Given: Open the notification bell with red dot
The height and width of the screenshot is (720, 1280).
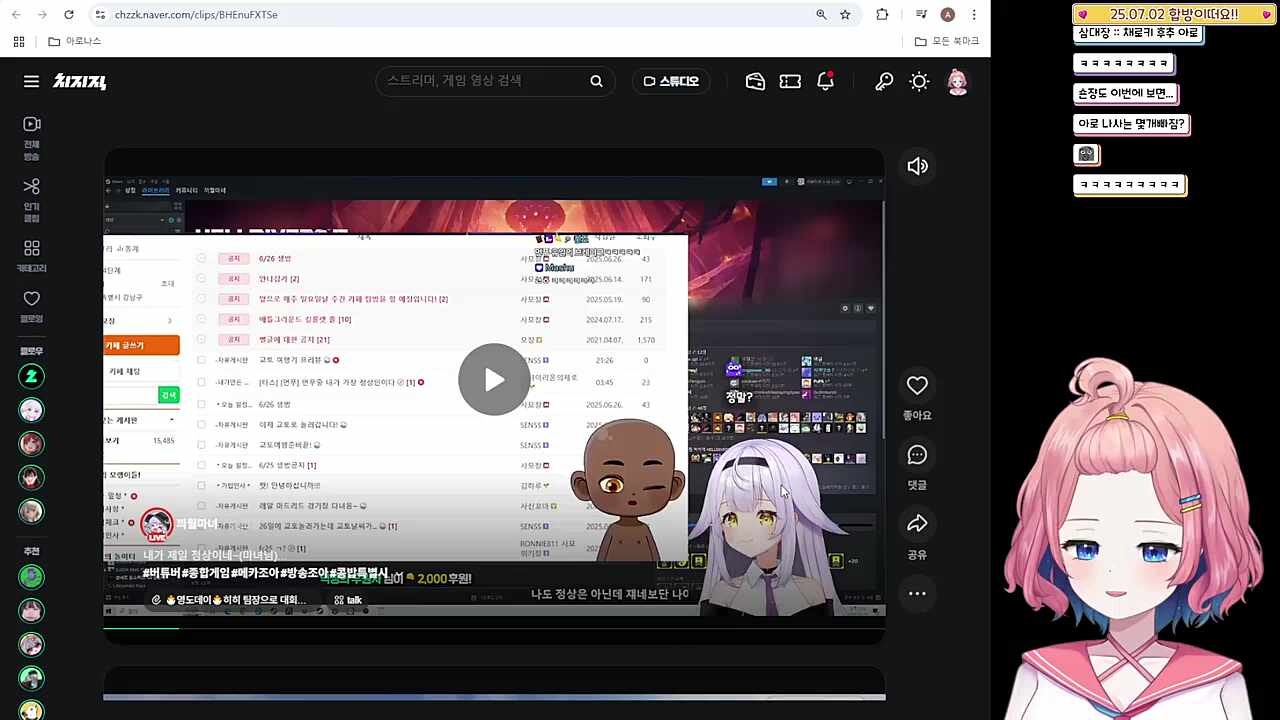Looking at the screenshot, I should 825,81.
